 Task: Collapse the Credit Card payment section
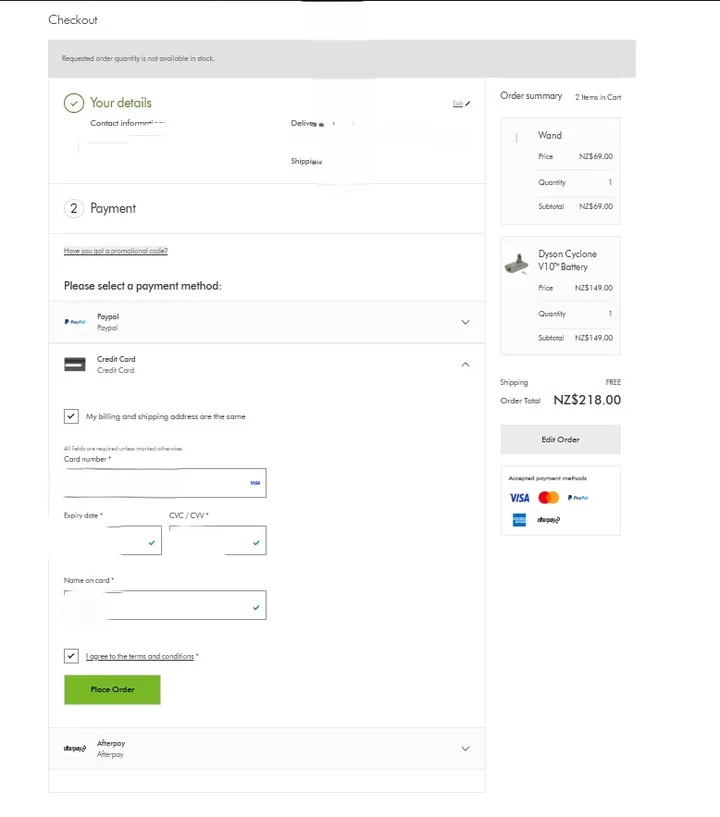pos(465,364)
